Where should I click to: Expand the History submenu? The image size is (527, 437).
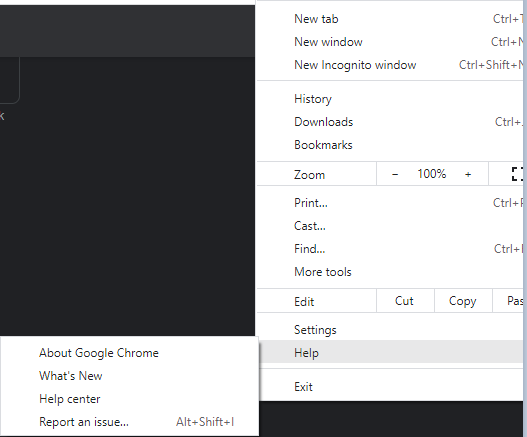point(391,99)
